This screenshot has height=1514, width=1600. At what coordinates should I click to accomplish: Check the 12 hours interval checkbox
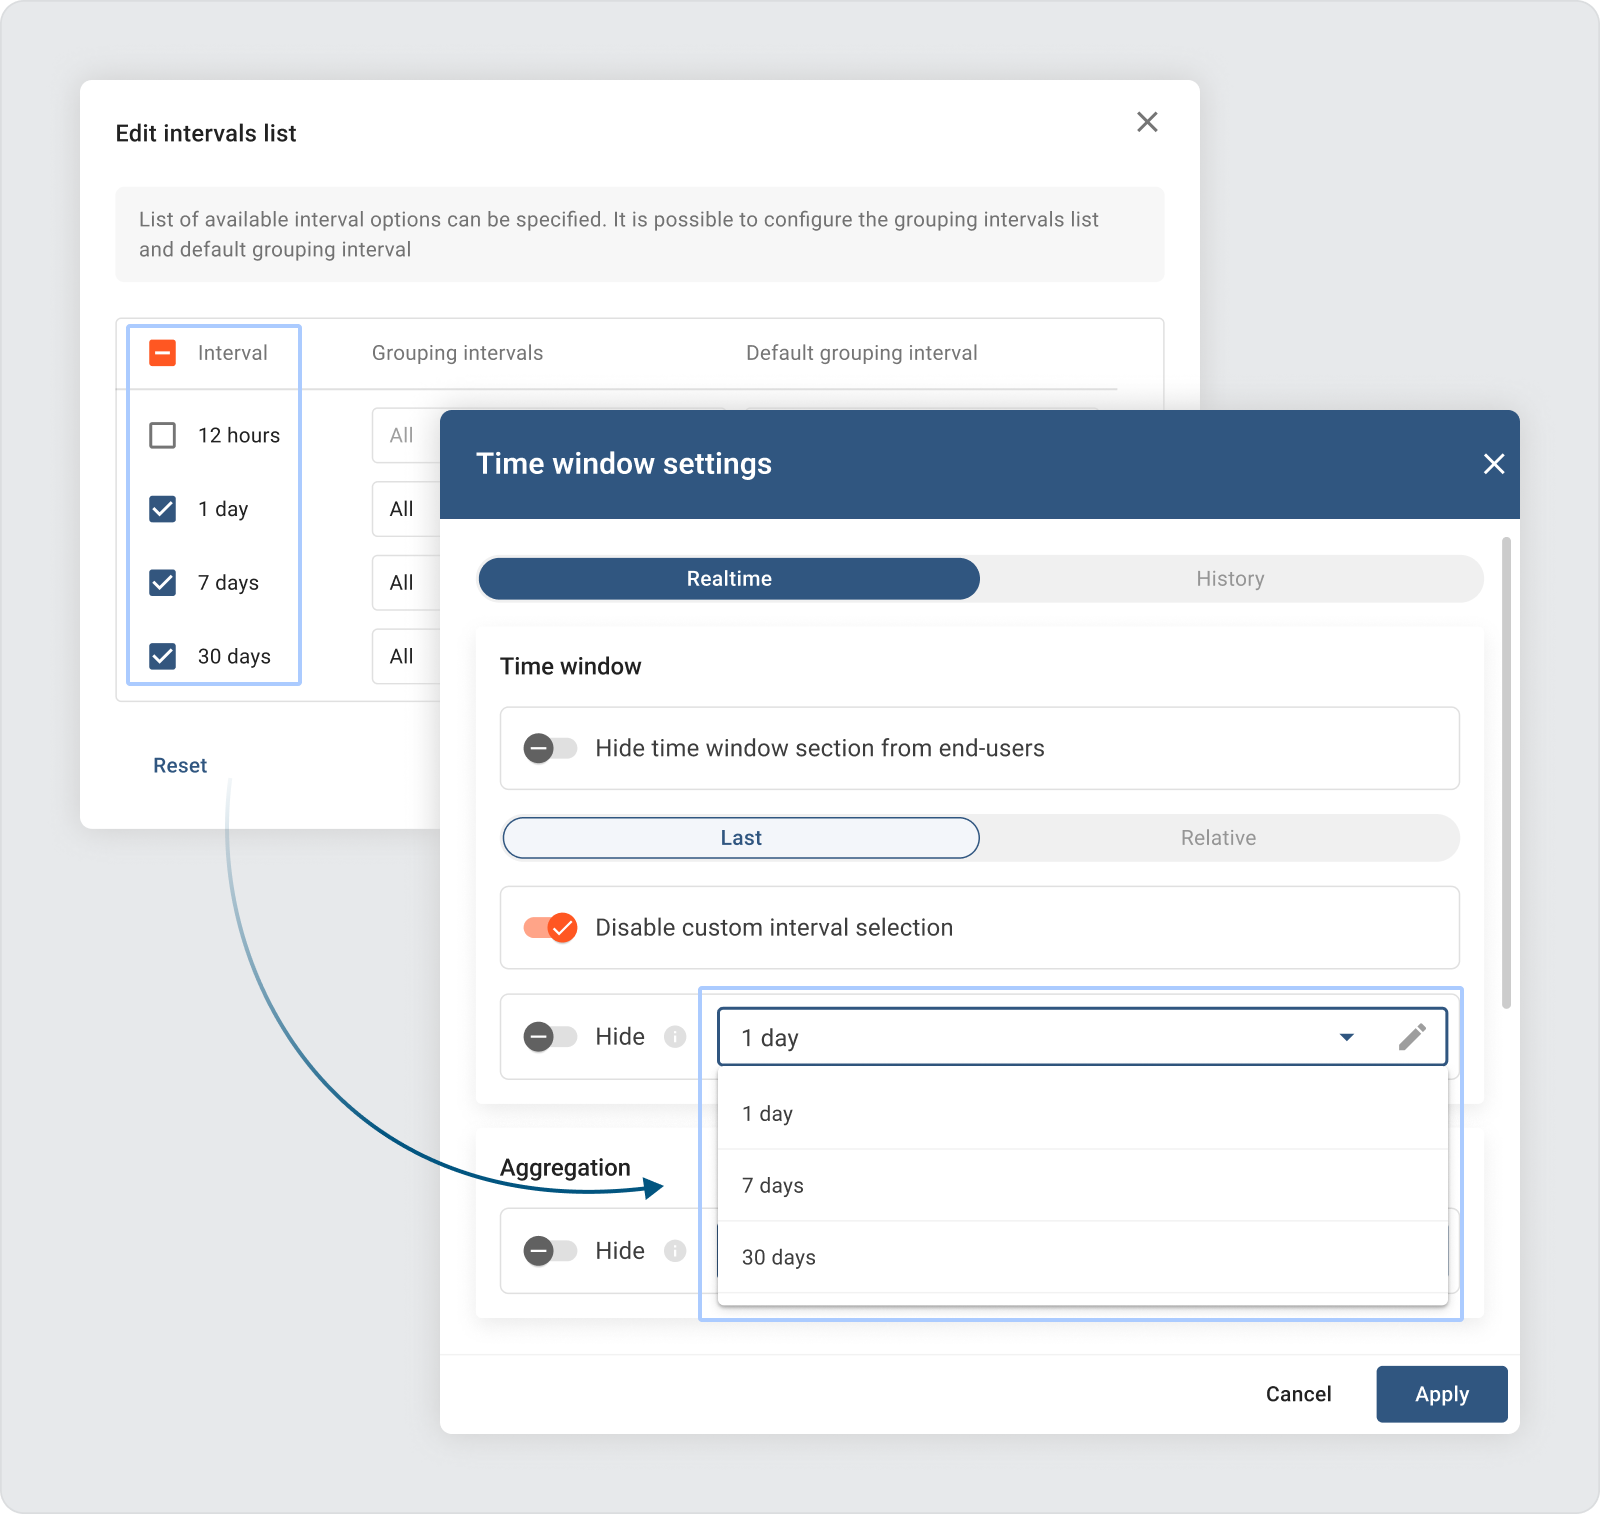[x=163, y=436]
